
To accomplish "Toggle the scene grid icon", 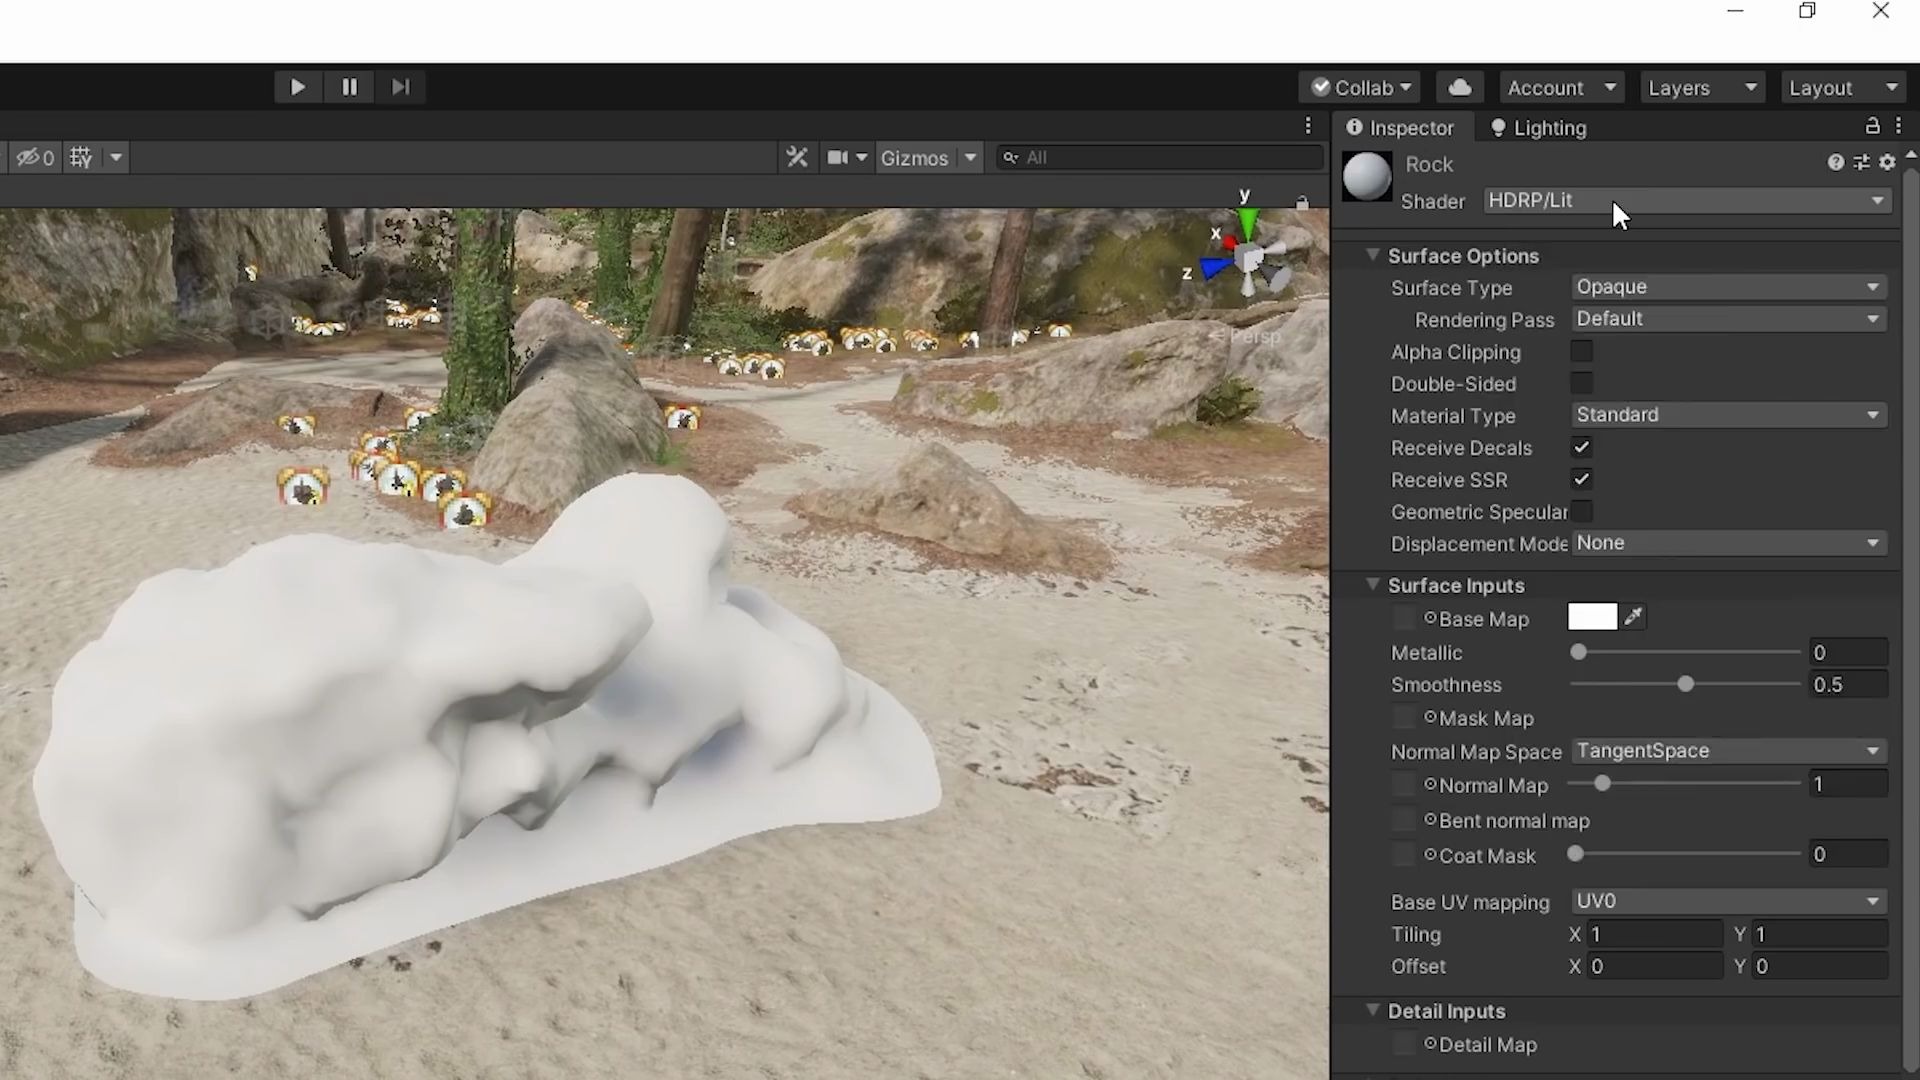I will click(x=82, y=158).
